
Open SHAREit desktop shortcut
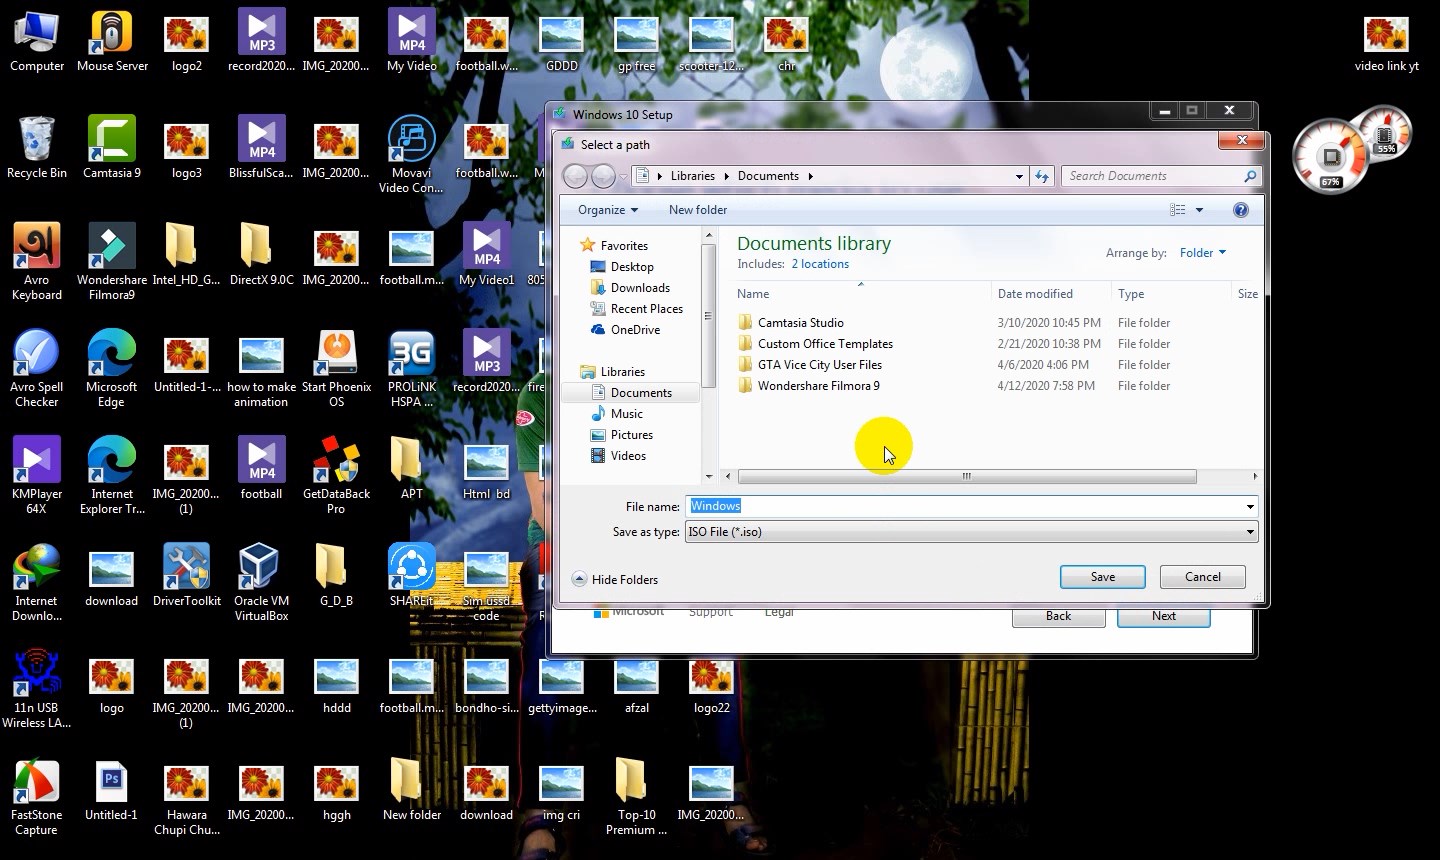coord(412,576)
